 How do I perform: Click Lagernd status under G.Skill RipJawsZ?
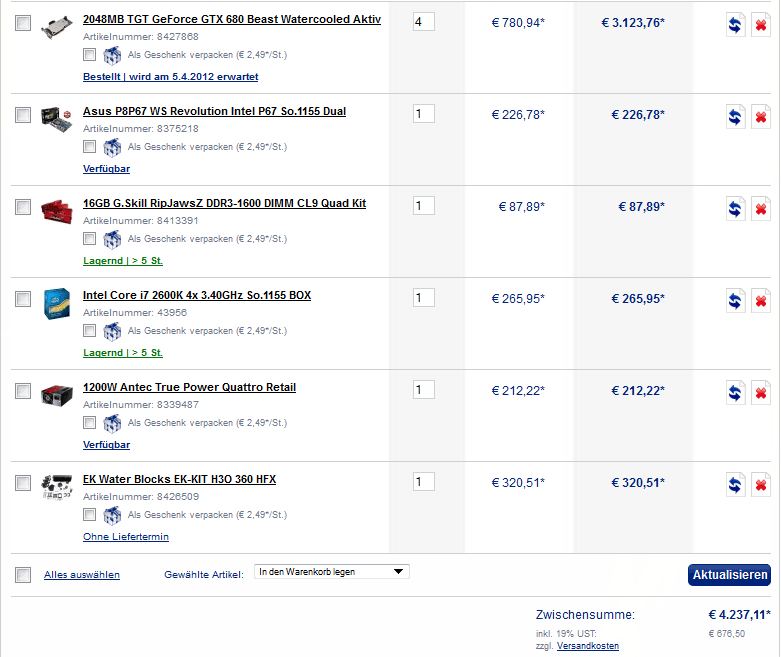(x=123, y=261)
